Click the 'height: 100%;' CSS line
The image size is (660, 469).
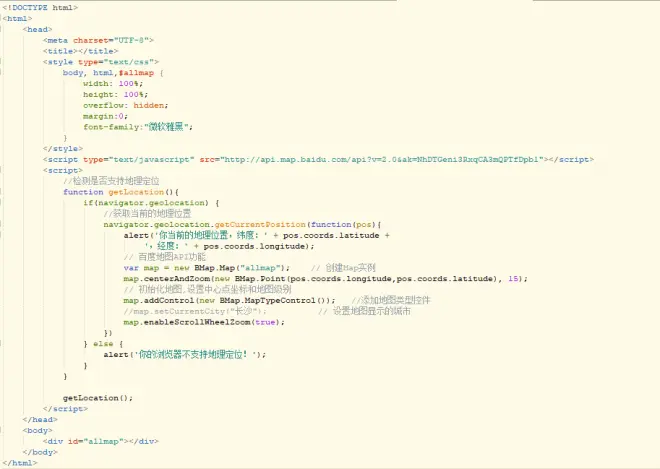115,95
